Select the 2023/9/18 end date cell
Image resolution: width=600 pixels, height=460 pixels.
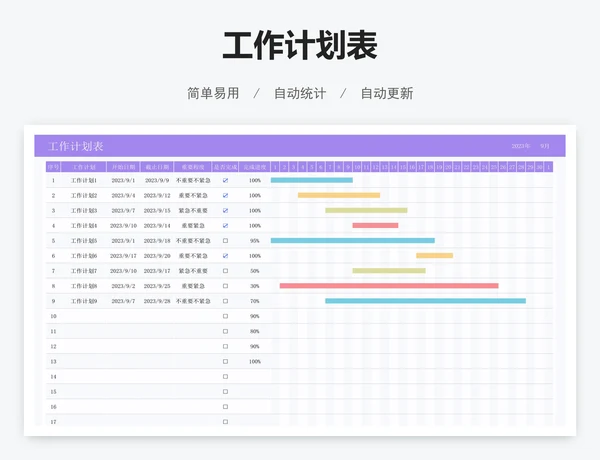click(157, 241)
